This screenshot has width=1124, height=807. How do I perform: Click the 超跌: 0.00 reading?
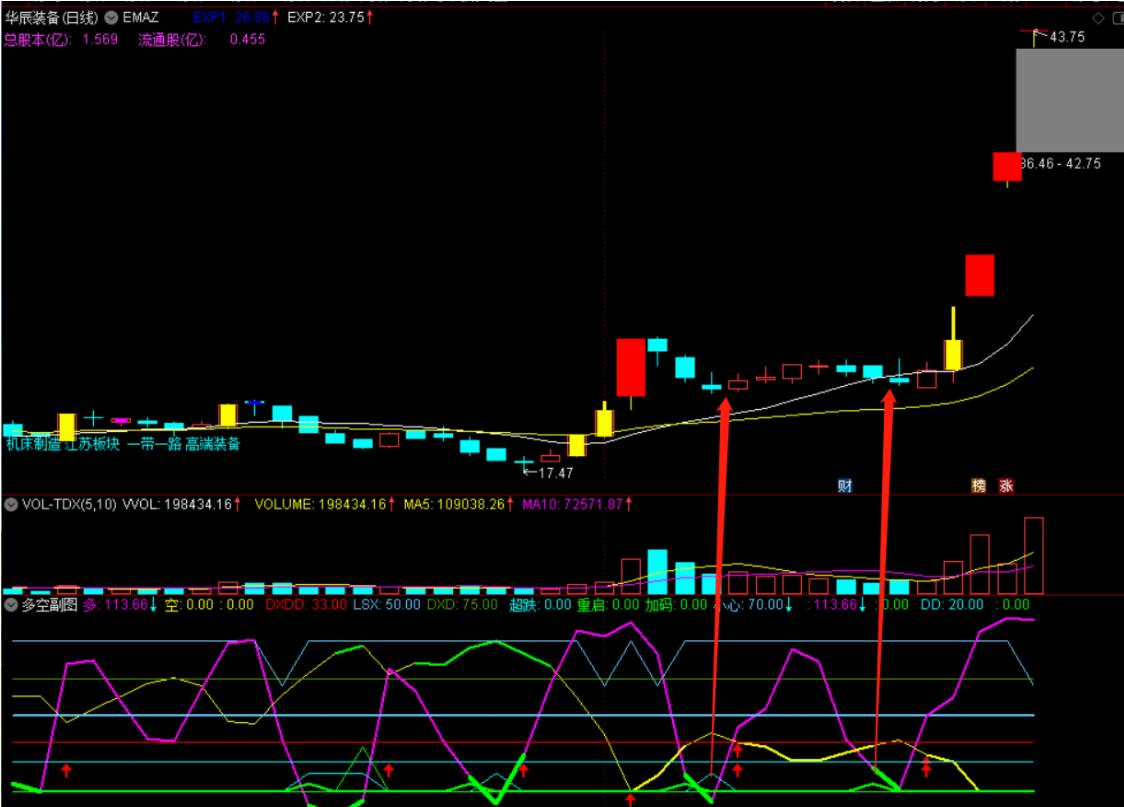click(x=540, y=605)
